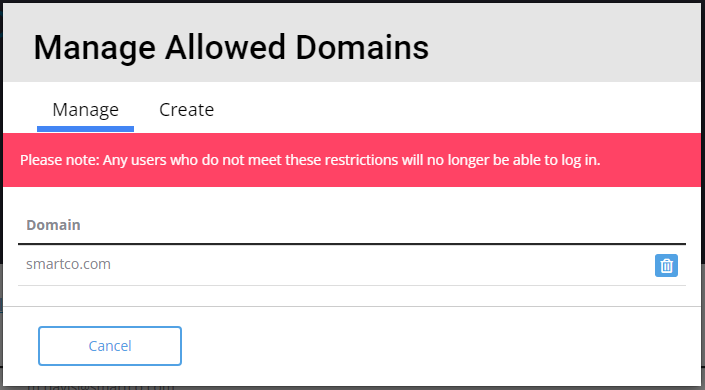The image size is (705, 390).
Task: Sort the list by Domain header
Action: click(x=53, y=225)
